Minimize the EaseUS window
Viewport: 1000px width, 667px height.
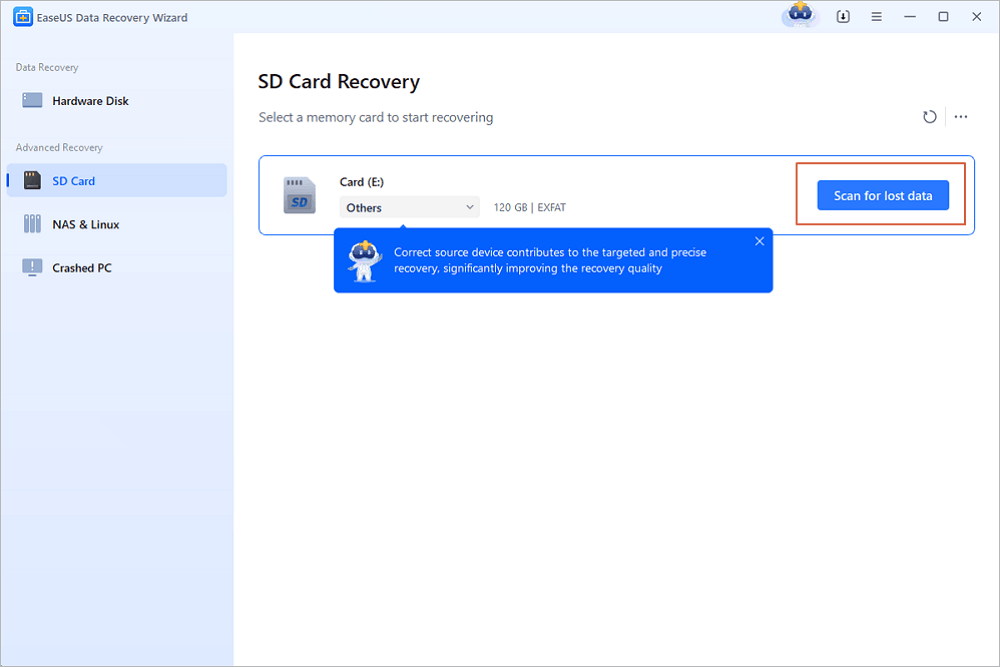[x=910, y=17]
